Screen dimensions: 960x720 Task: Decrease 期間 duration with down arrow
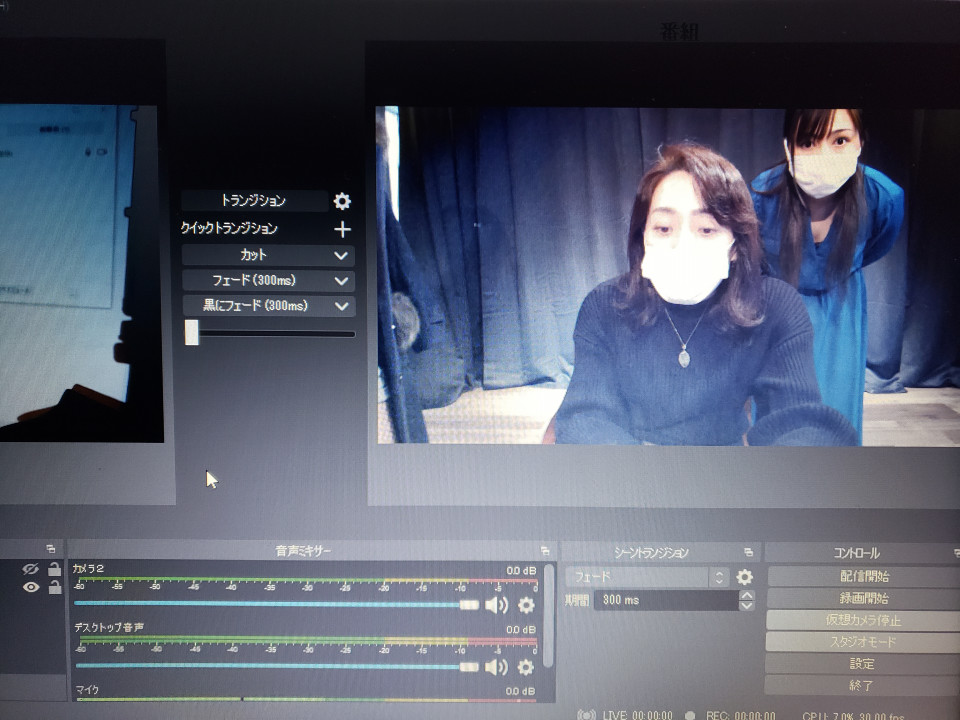tap(746, 606)
